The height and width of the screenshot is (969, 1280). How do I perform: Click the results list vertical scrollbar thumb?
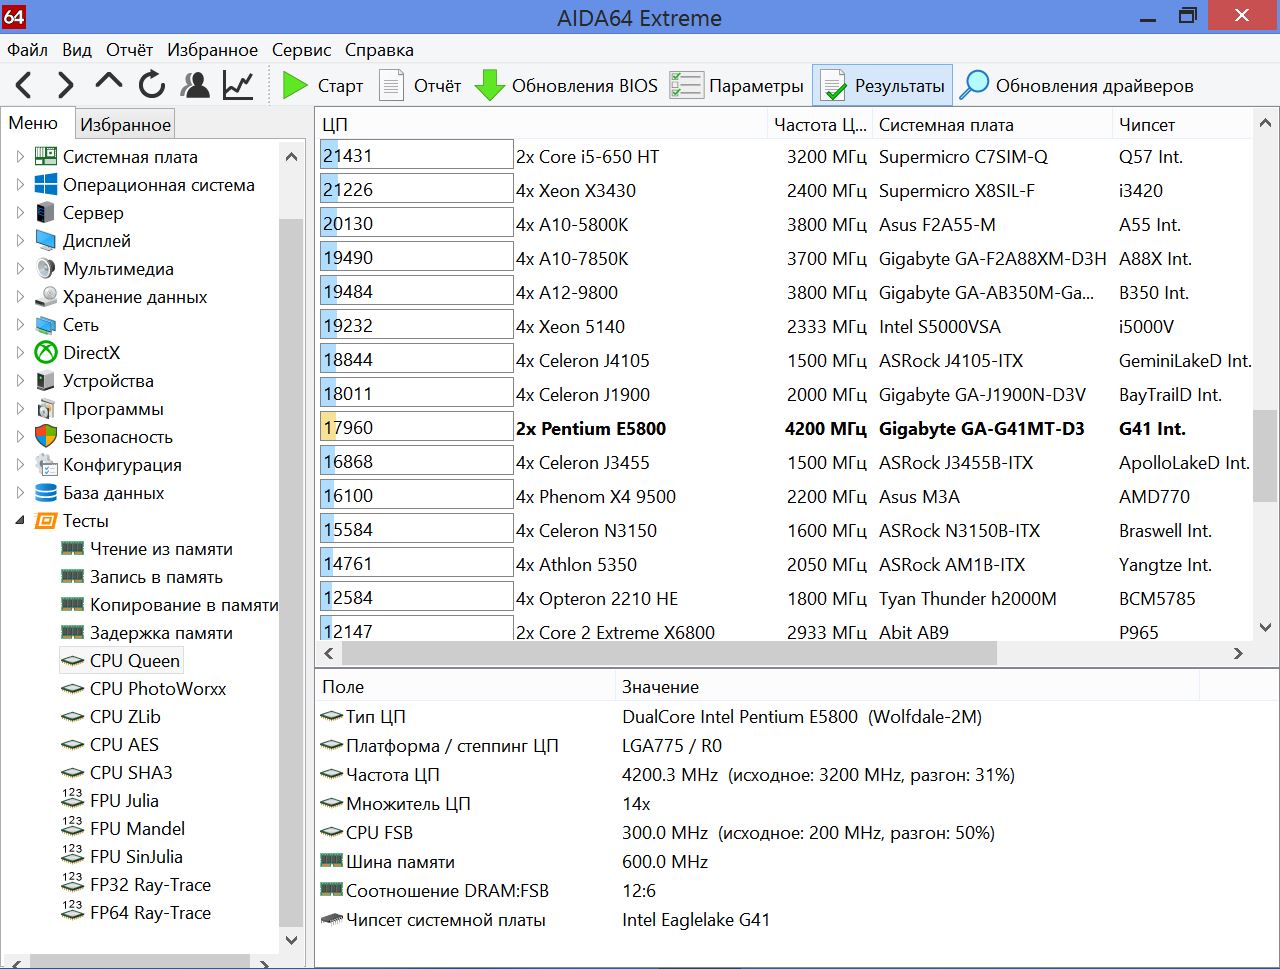pos(1265,455)
